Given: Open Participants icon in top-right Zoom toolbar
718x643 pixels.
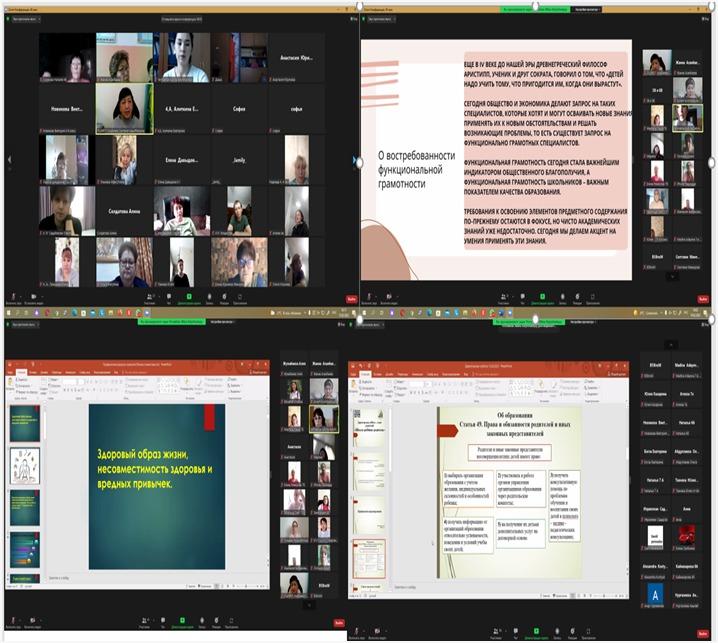Looking at the screenshot, I should pyautogui.click(x=505, y=297).
